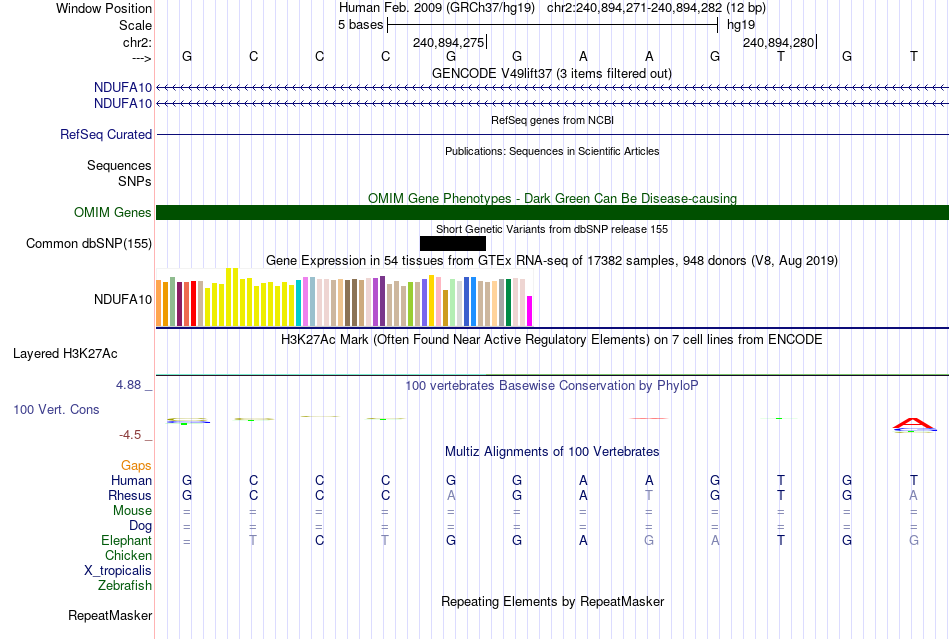950x639 pixels.
Task: Click the GENCODE V49lift37 track title
Action: pyautogui.click(x=551, y=73)
